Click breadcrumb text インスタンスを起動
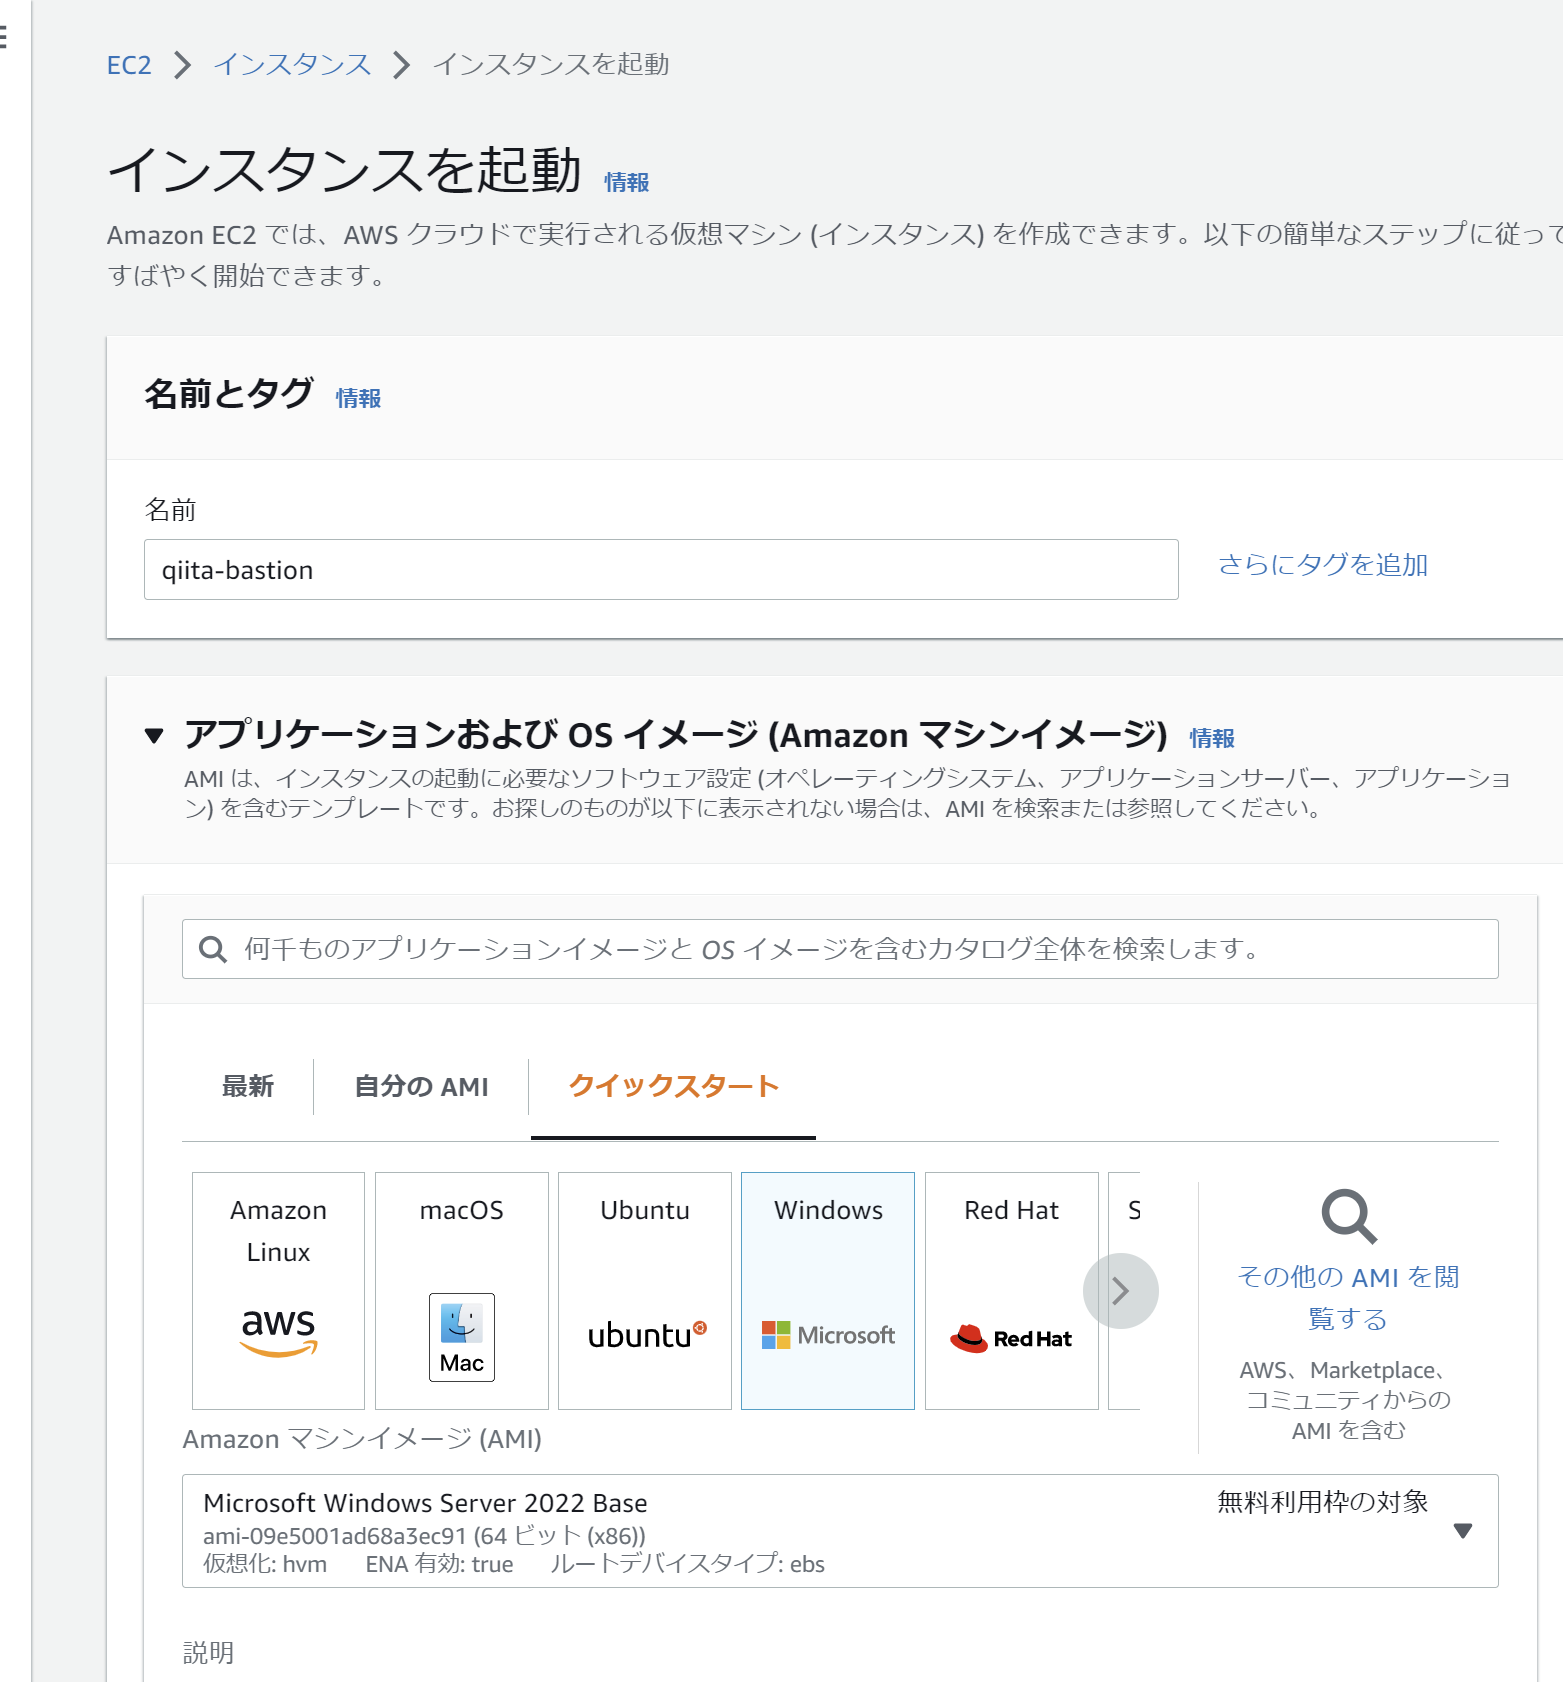The width and height of the screenshot is (1563, 1682). pyautogui.click(x=551, y=65)
